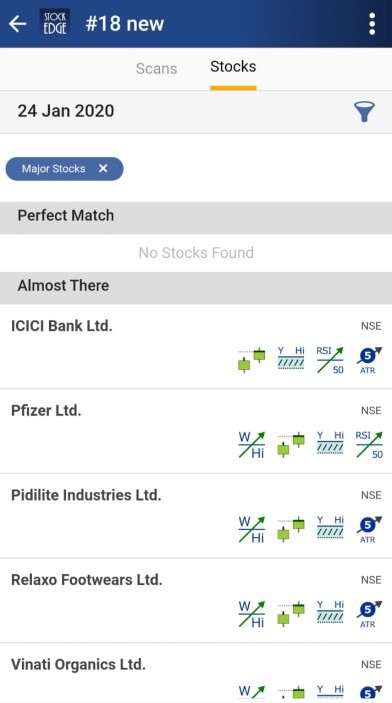Click Pidilite's yearly high range icon
The image size is (392, 703).
(330, 527)
